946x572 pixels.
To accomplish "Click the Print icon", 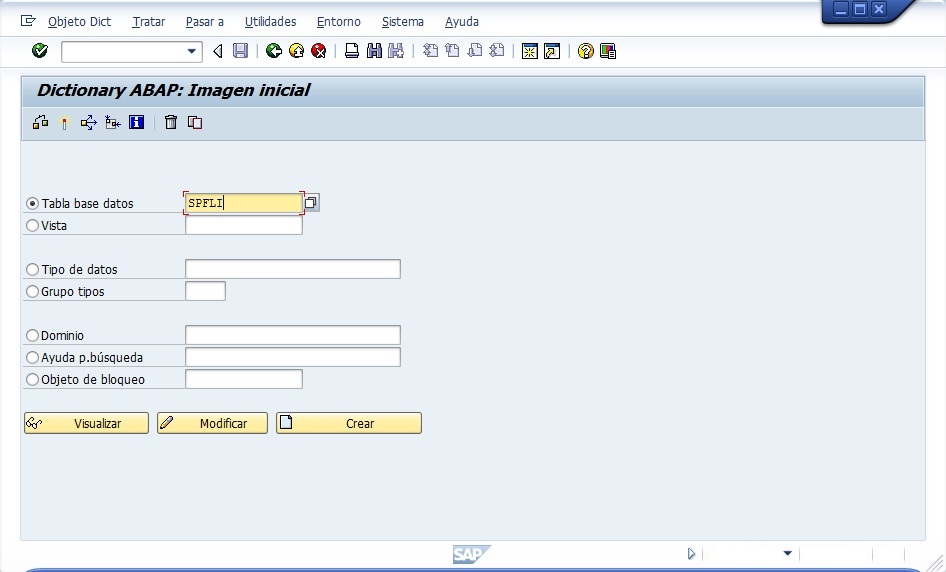I will point(352,51).
